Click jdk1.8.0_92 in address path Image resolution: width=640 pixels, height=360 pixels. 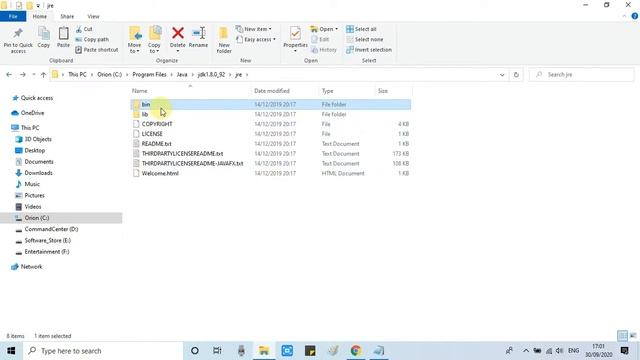point(211,75)
